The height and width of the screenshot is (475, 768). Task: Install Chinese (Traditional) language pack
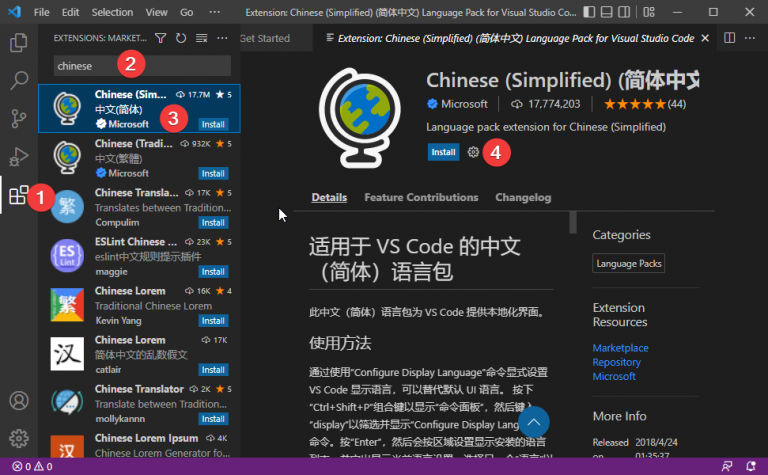click(x=213, y=173)
